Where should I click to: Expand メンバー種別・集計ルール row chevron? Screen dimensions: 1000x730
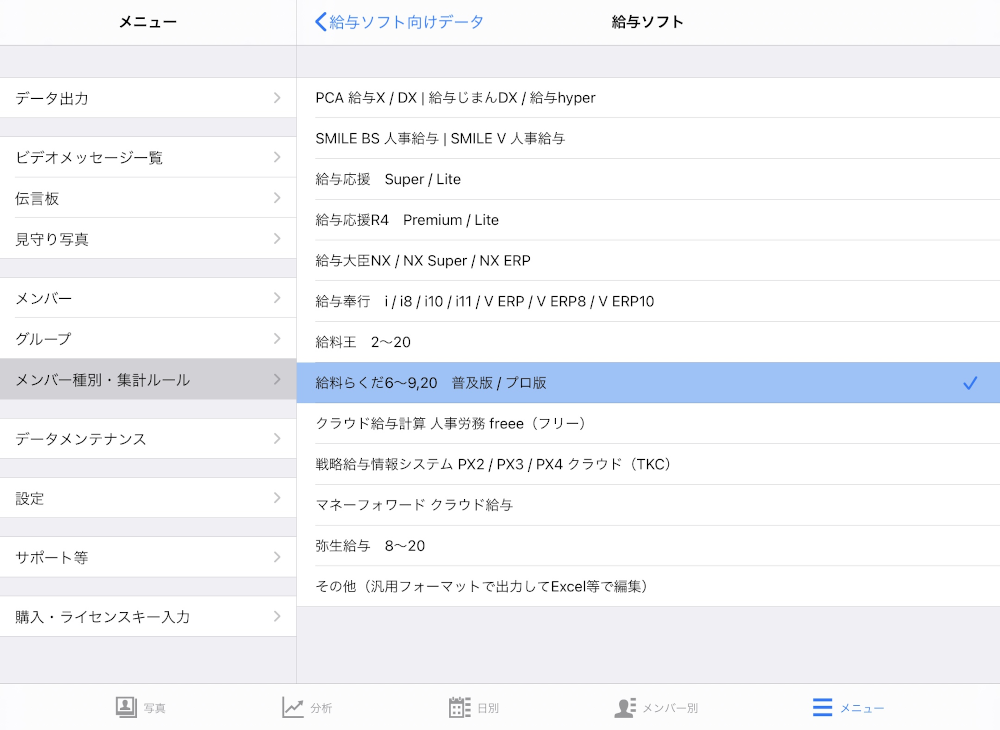tap(277, 379)
